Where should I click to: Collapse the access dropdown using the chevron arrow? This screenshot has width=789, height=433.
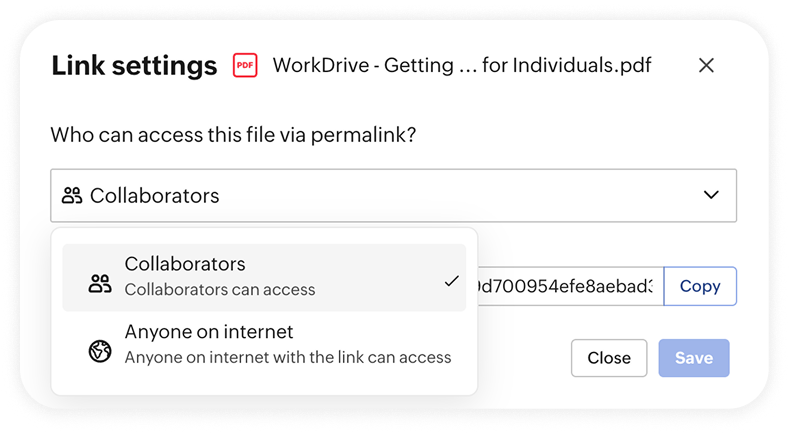(x=711, y=195)
